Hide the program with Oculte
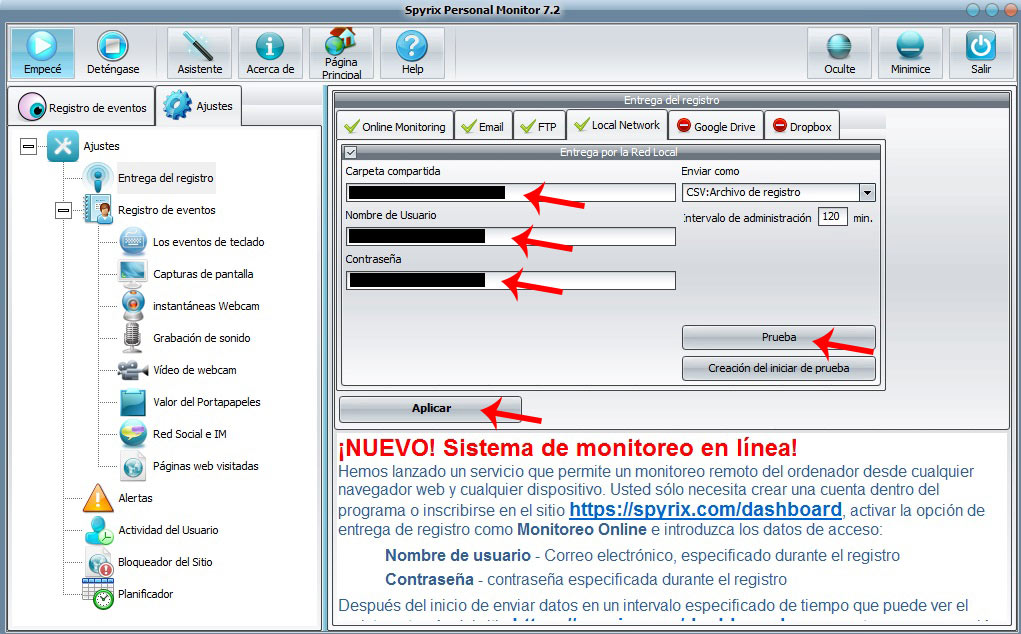This screenshot has height=634, width=1021. click(x=839, y=53)
